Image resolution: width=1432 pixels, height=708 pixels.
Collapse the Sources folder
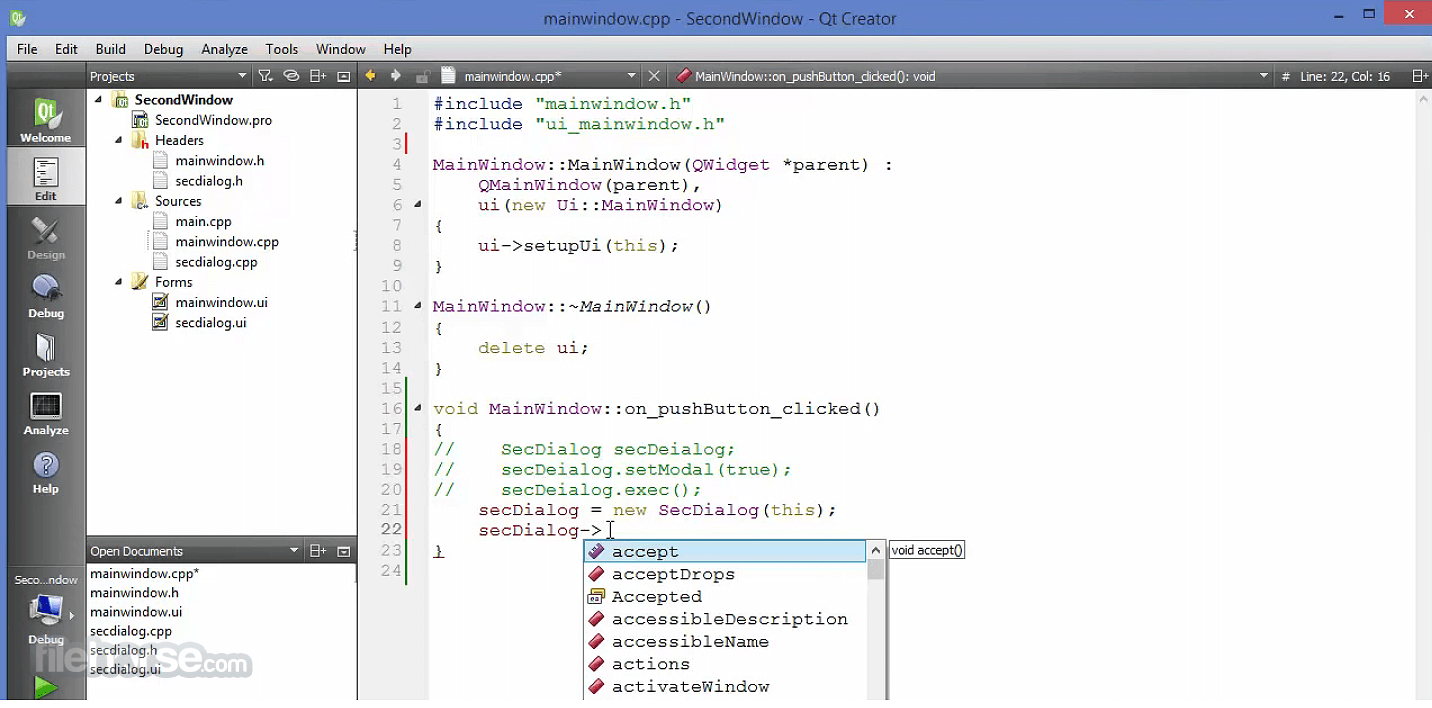(119, 201)
